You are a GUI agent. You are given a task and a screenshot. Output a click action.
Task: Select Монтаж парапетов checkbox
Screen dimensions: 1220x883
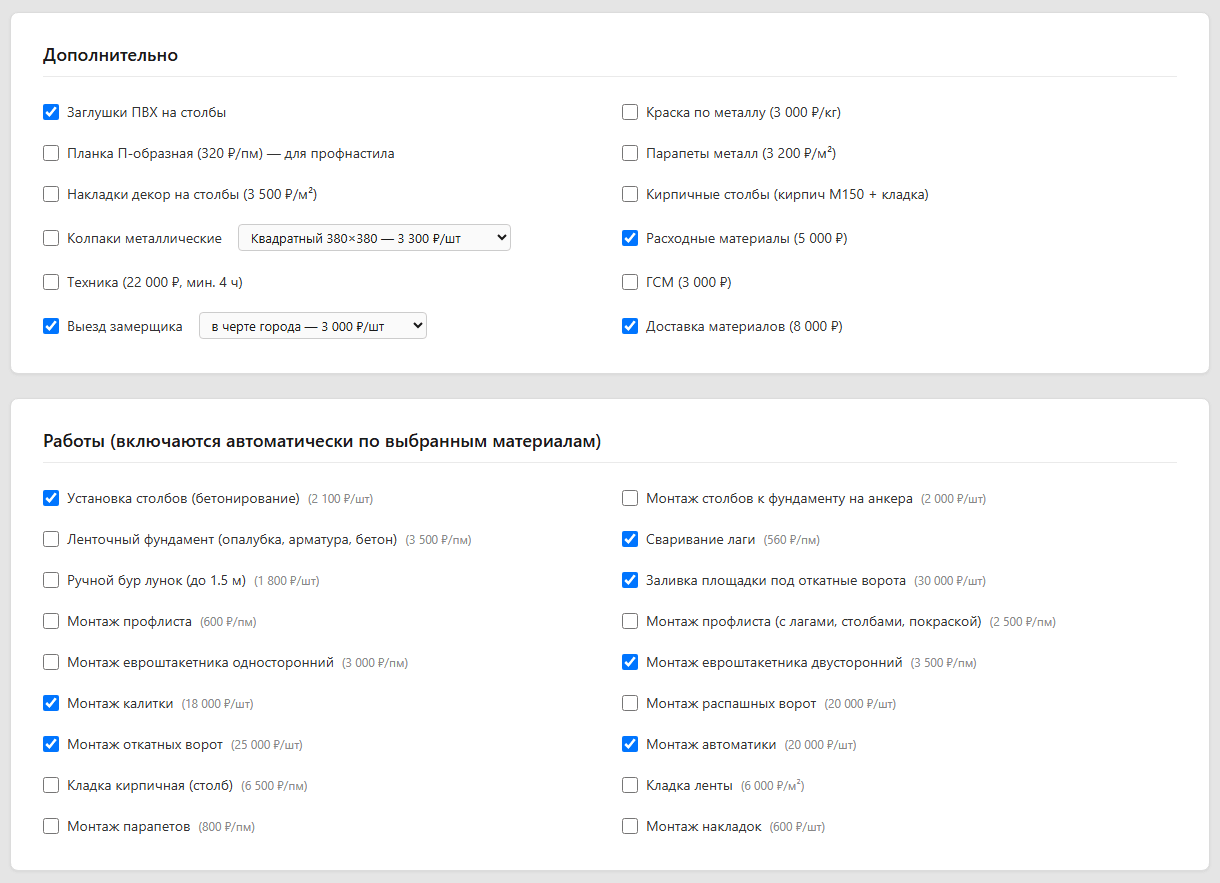point(51,826)
